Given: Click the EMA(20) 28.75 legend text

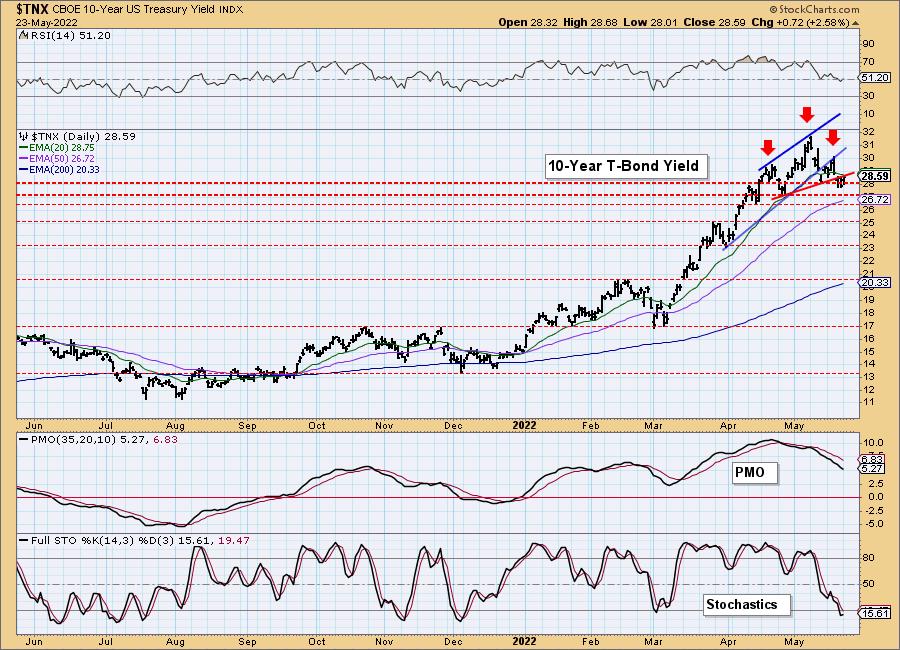Looking at the screenshot, I should click(62, 148).
